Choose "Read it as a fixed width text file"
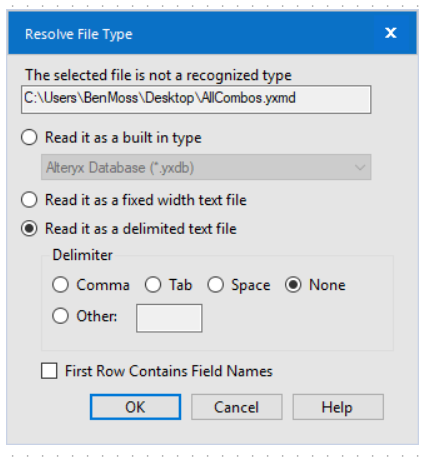This screenshot has height=462, width=427. (x=29, y=200)
